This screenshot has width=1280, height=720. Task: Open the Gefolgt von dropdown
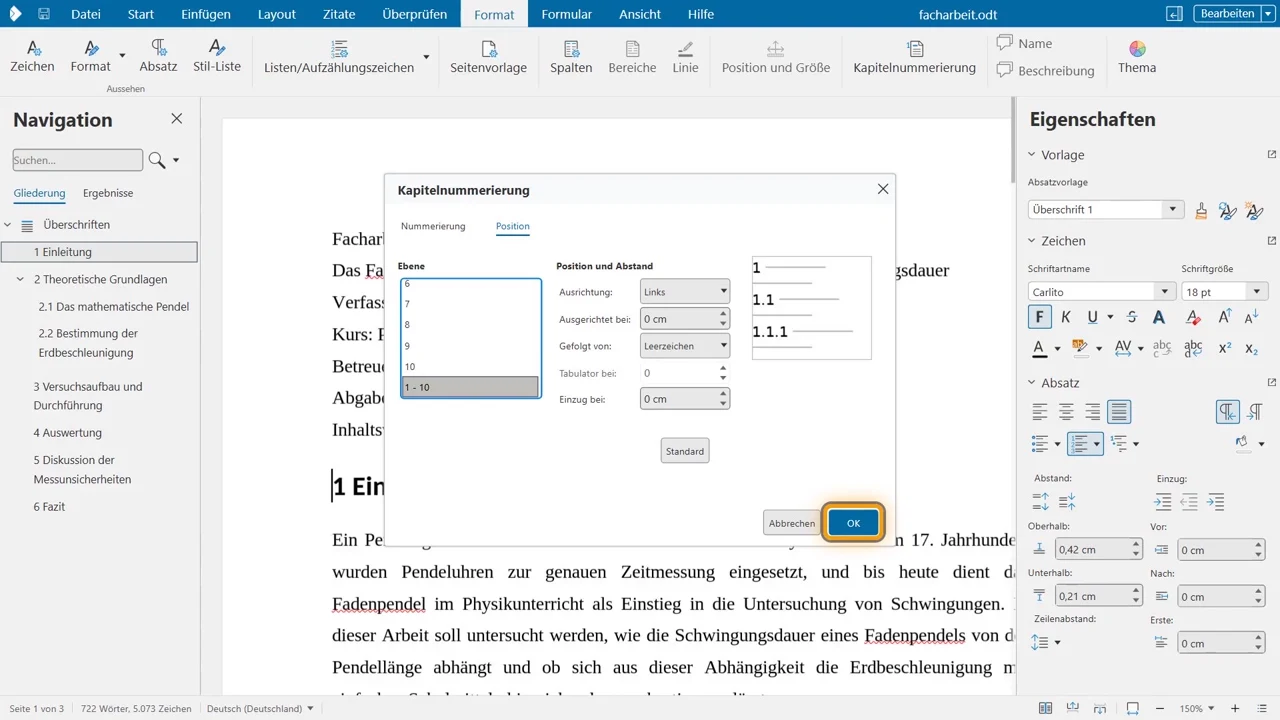click(684, 346)
